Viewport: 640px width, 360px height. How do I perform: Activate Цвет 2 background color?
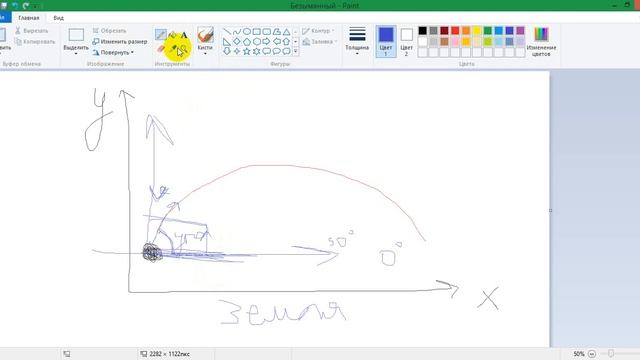point(406,41)
